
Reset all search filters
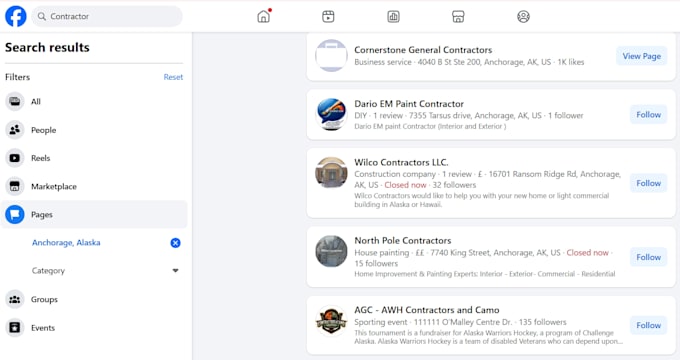tap(173, 77)
